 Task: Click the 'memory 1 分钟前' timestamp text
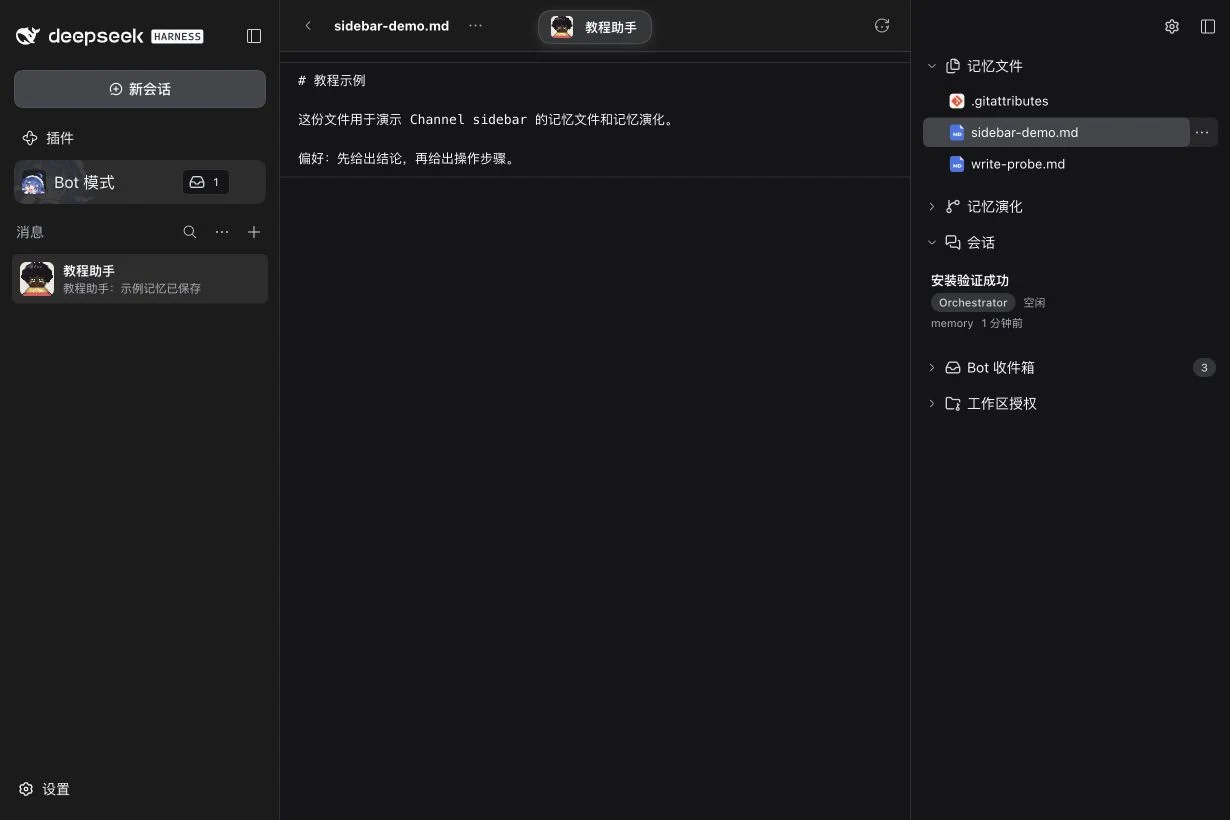(977, 323)
